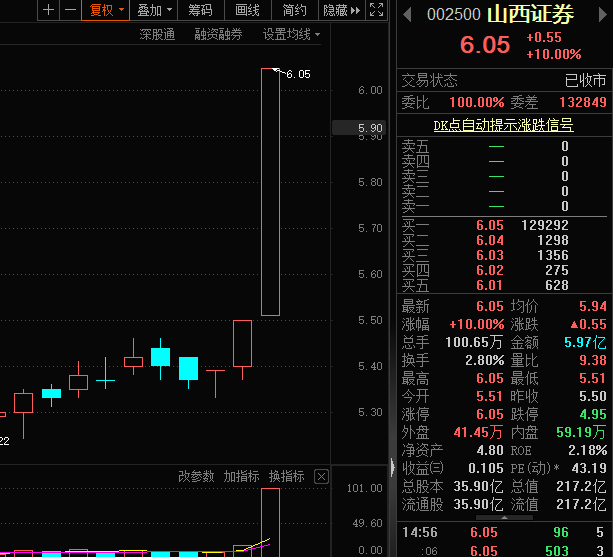Open the 复权 dropdown
This screenshot has width=613, height=557.
(x=106, y=10)
